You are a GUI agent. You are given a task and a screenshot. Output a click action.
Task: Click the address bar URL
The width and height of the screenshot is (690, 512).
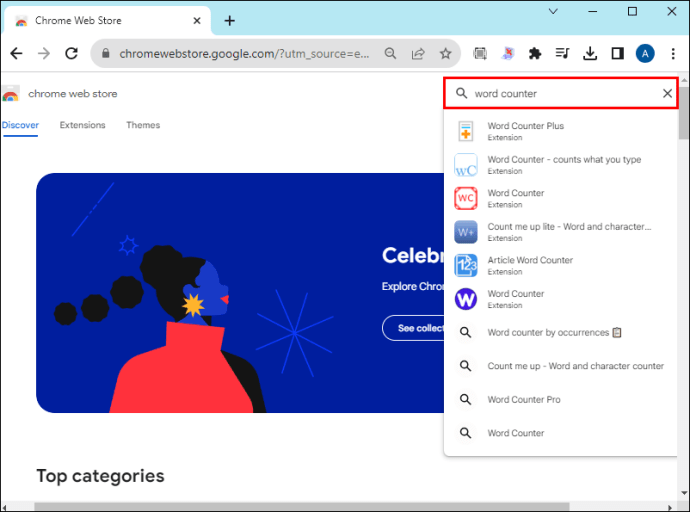pyautogui.click(x=244, y=54)
